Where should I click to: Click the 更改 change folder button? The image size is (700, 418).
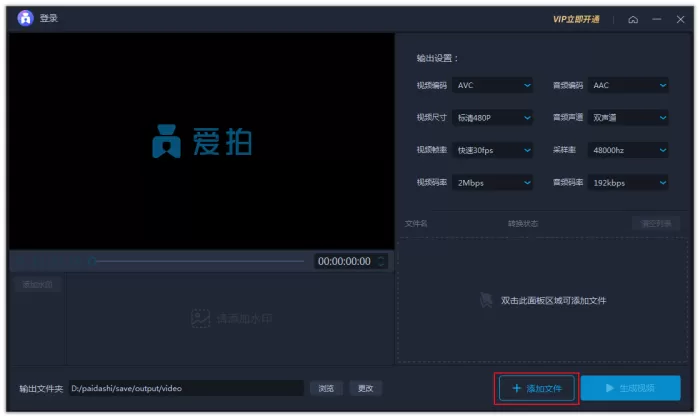coord(365,389)
